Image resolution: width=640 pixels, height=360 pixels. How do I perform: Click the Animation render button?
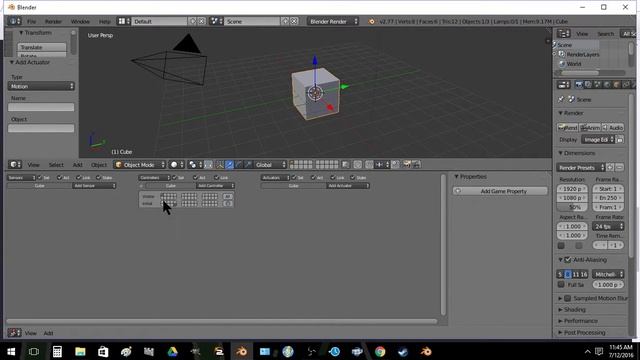coord(590,128)
